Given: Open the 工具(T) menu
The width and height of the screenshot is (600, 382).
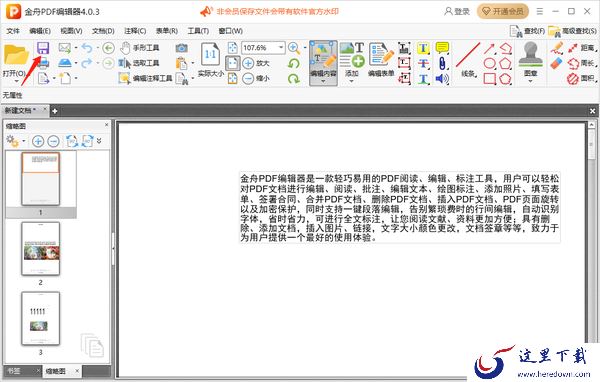Looking at the screenshot, I should [198, 31].
